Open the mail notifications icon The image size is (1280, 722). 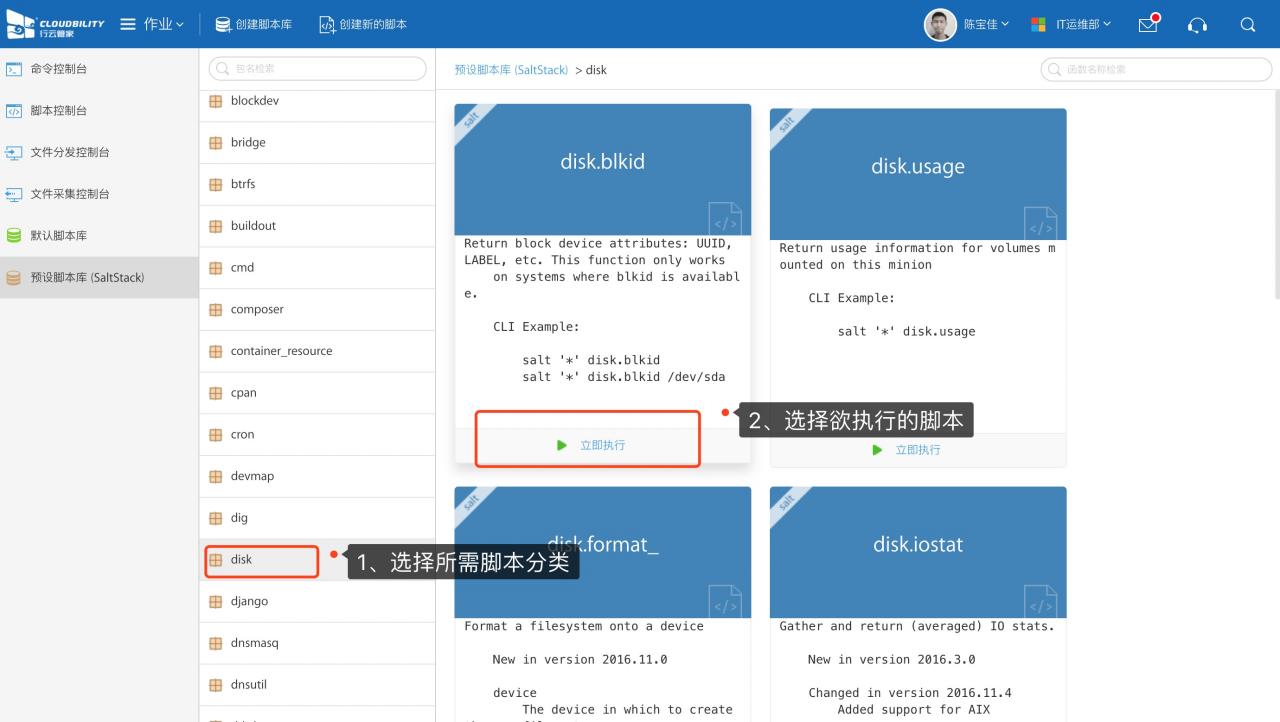(x=1149, y=24)
